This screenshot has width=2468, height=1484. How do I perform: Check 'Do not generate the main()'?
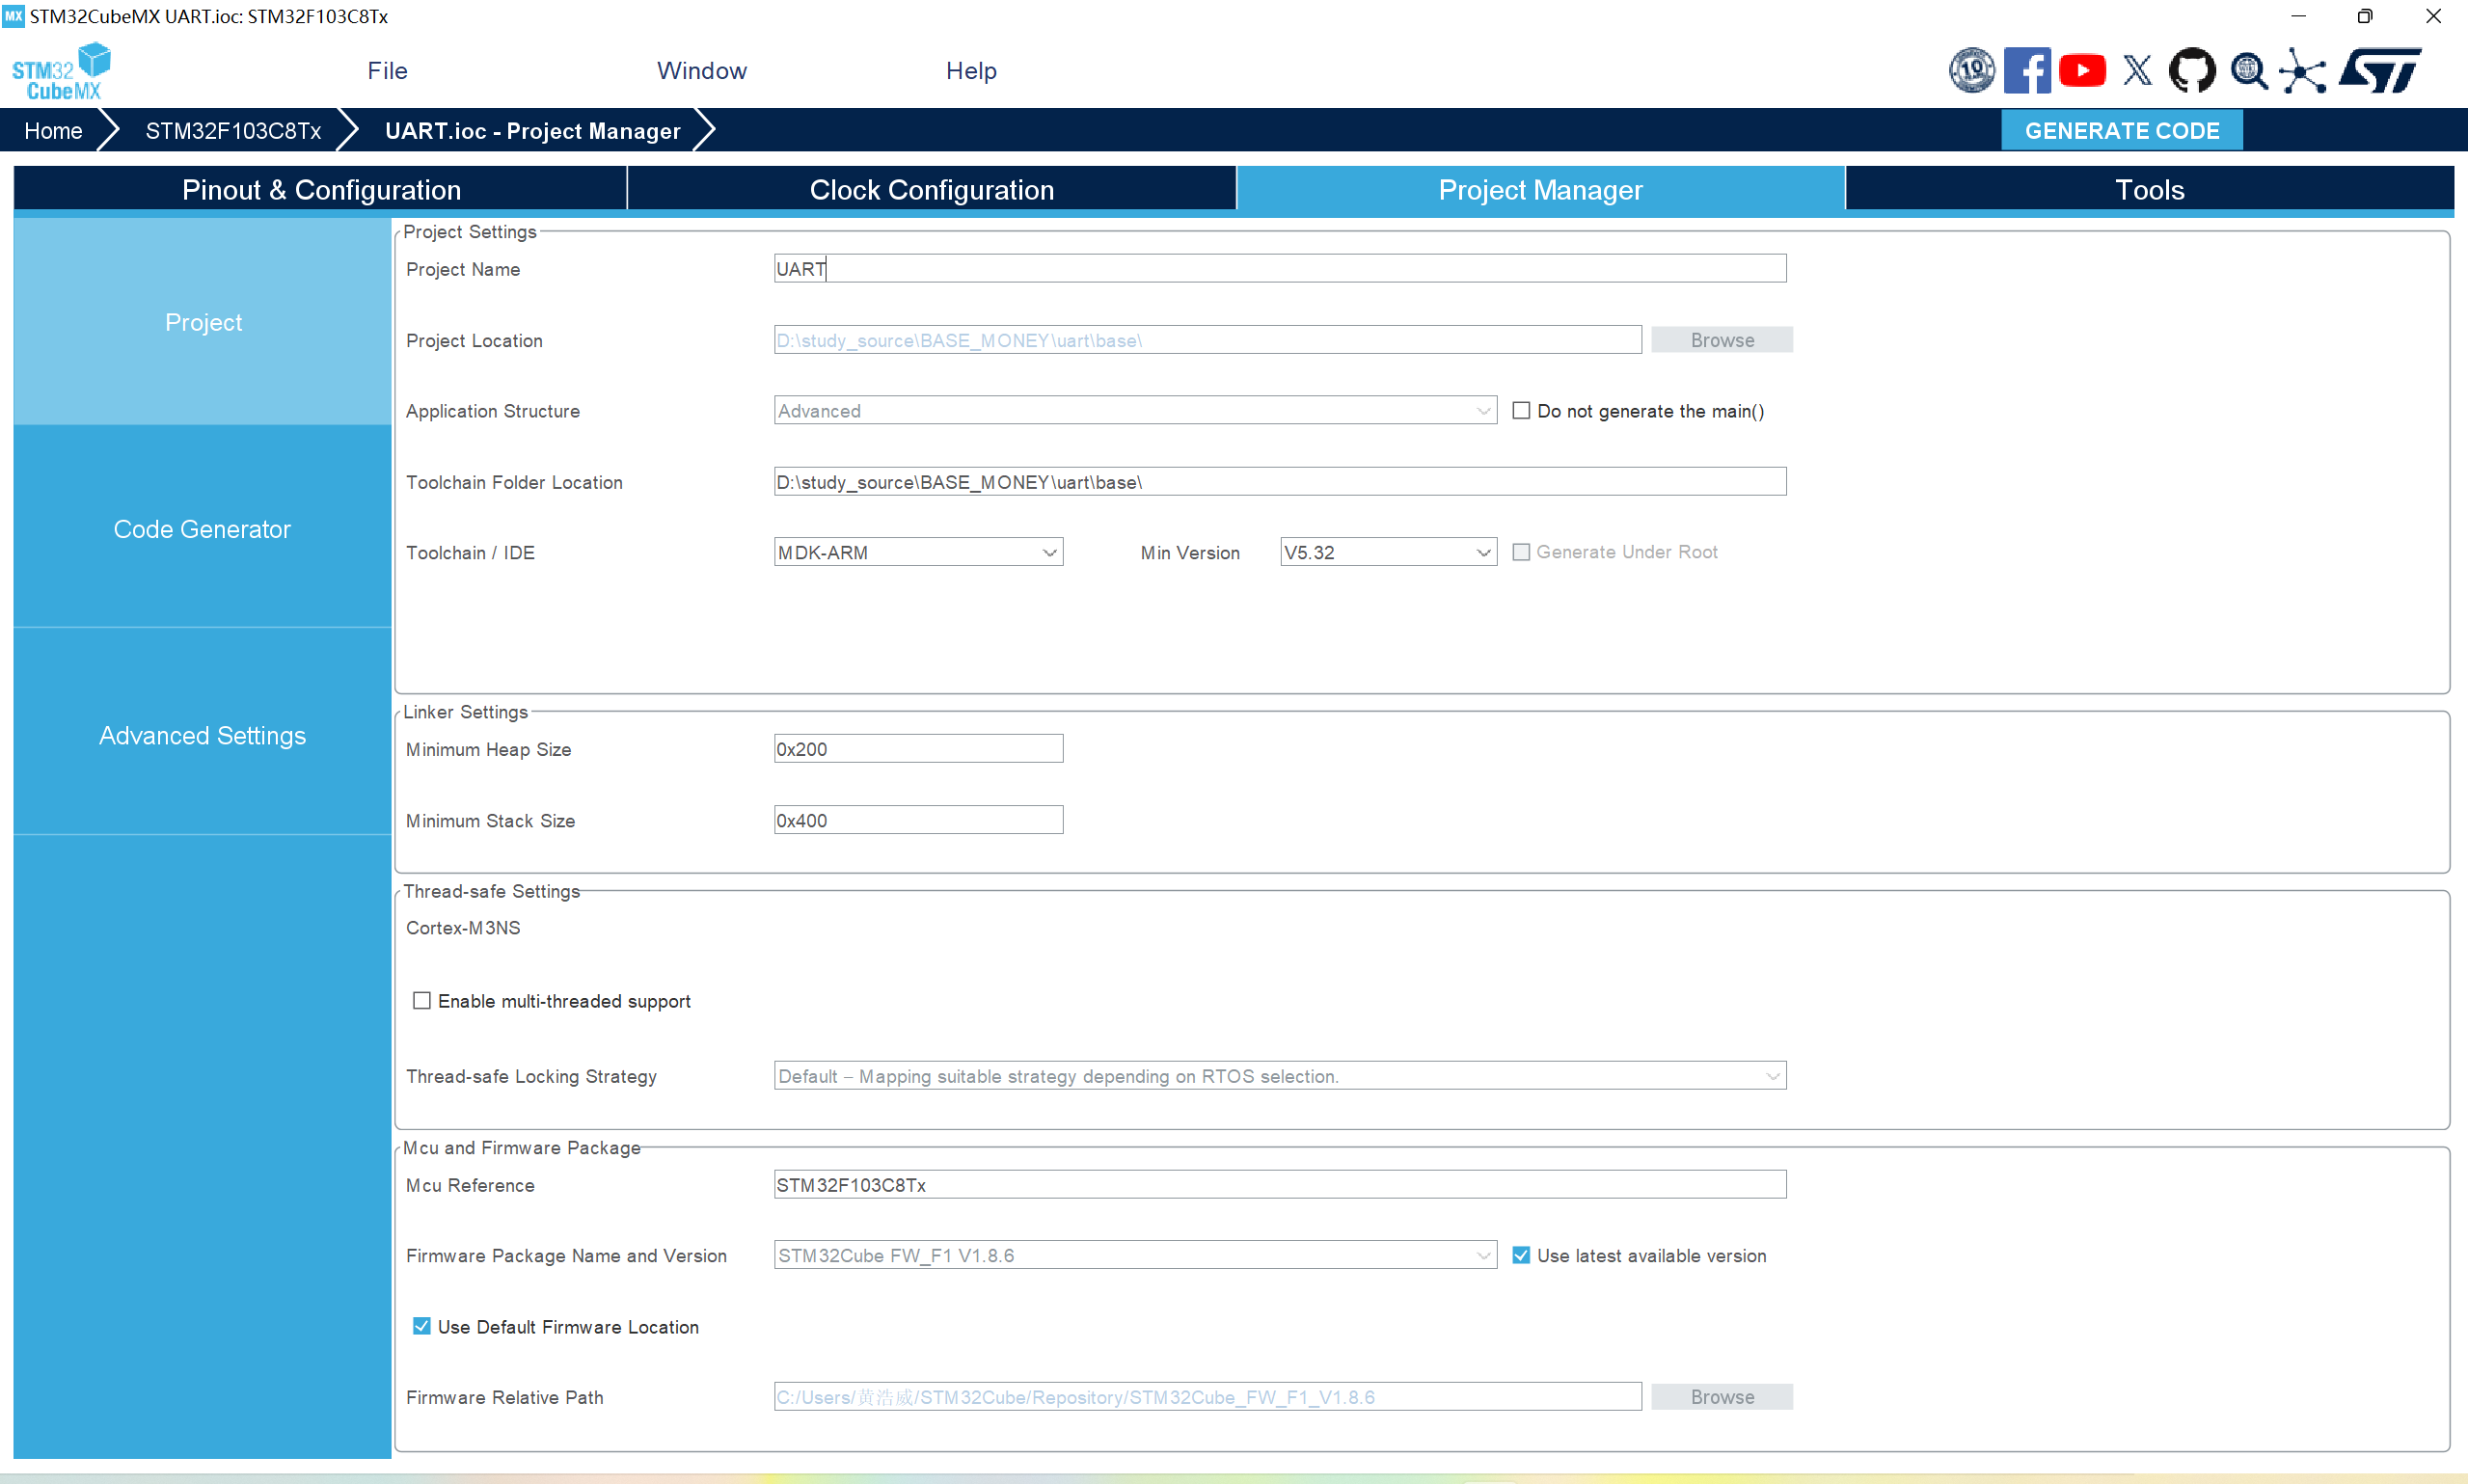[1521, 411]
